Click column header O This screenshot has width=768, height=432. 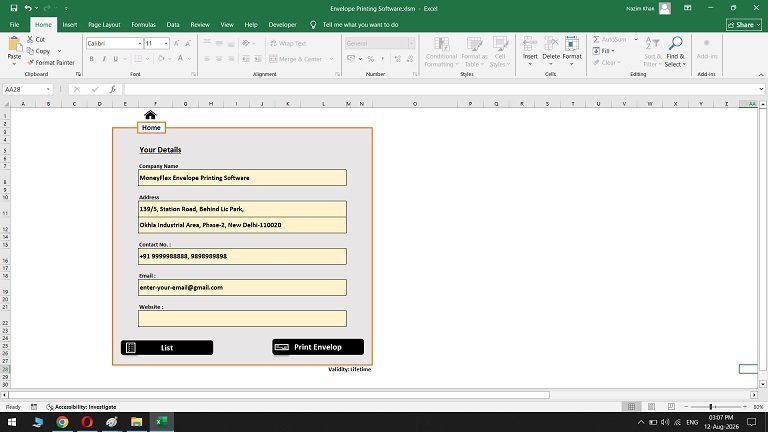click(415, 104)
